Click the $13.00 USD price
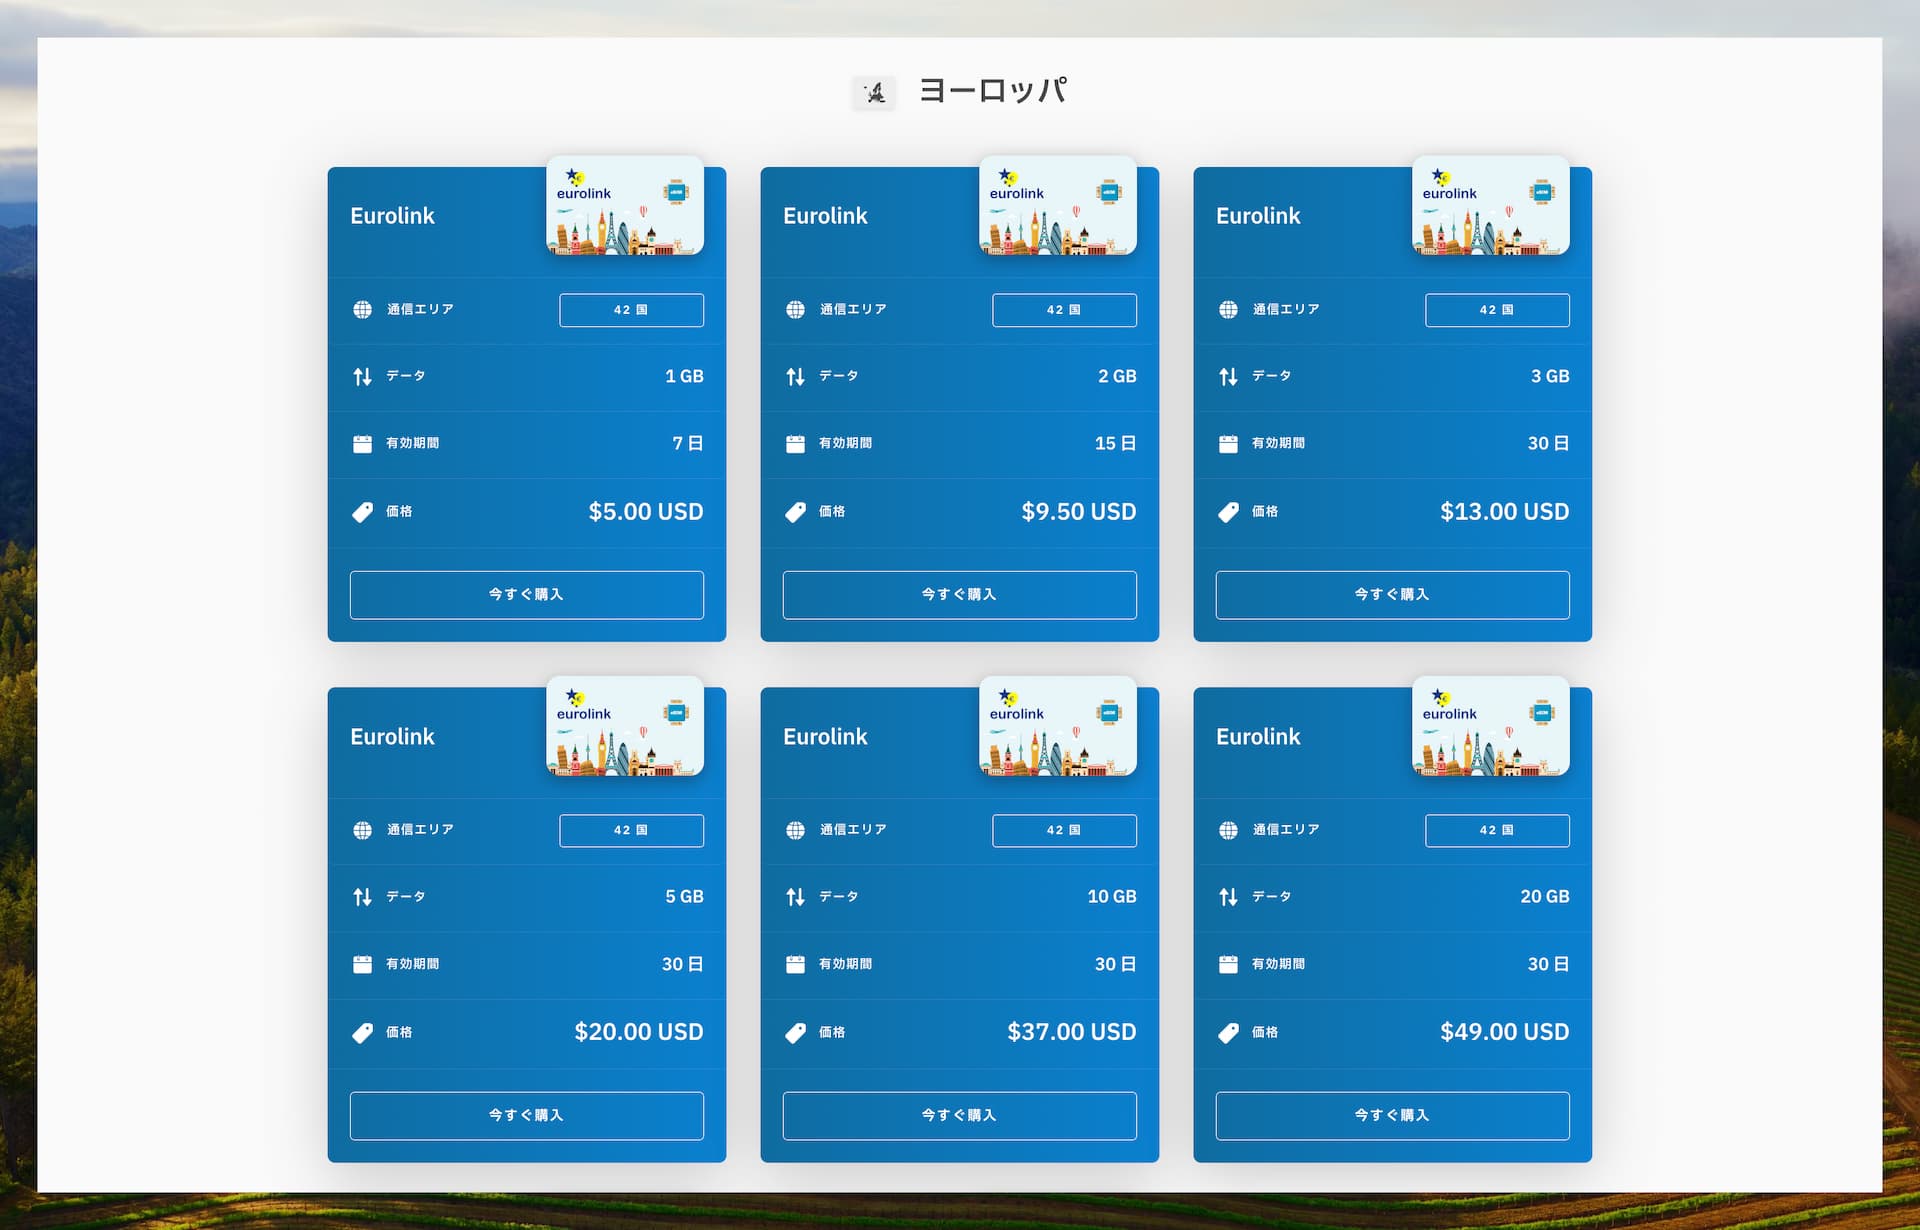 (x=1505, y=512)
